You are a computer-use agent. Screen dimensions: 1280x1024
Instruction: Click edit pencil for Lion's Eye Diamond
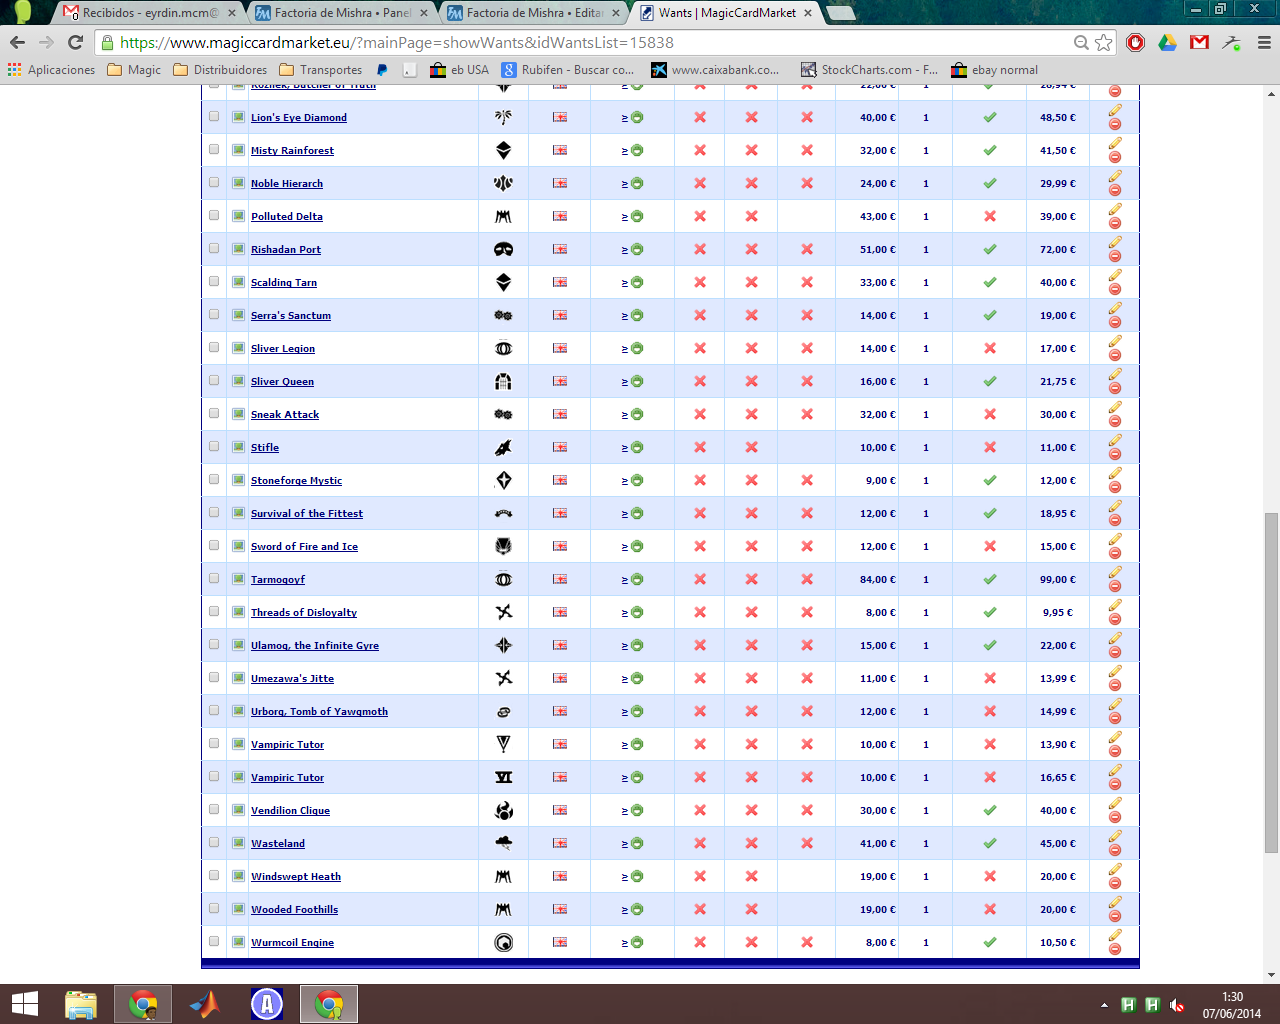(x=1115, y=110)
